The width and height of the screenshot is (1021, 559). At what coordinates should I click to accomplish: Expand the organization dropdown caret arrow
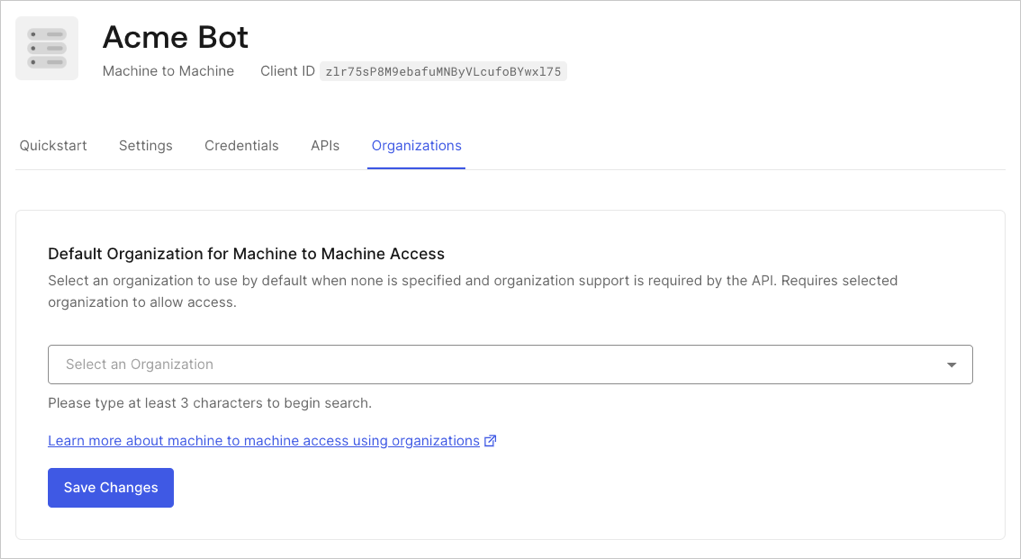click(x=951, y=365)
